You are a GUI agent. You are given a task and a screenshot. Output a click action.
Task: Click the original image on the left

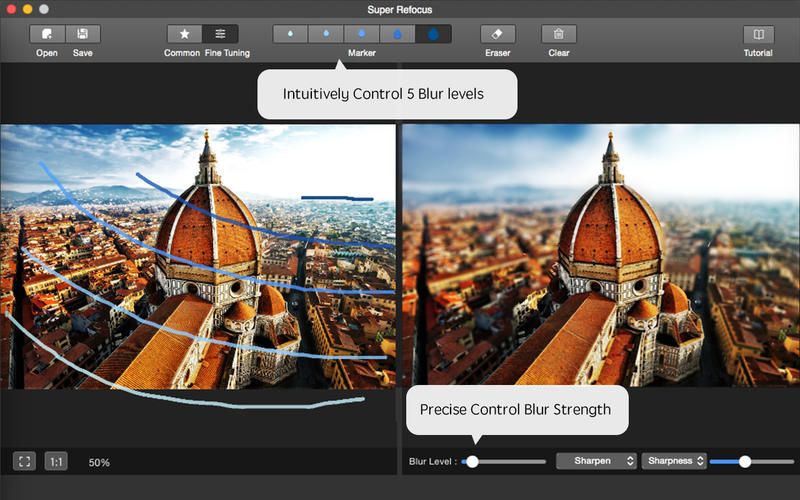pos(198,256)
